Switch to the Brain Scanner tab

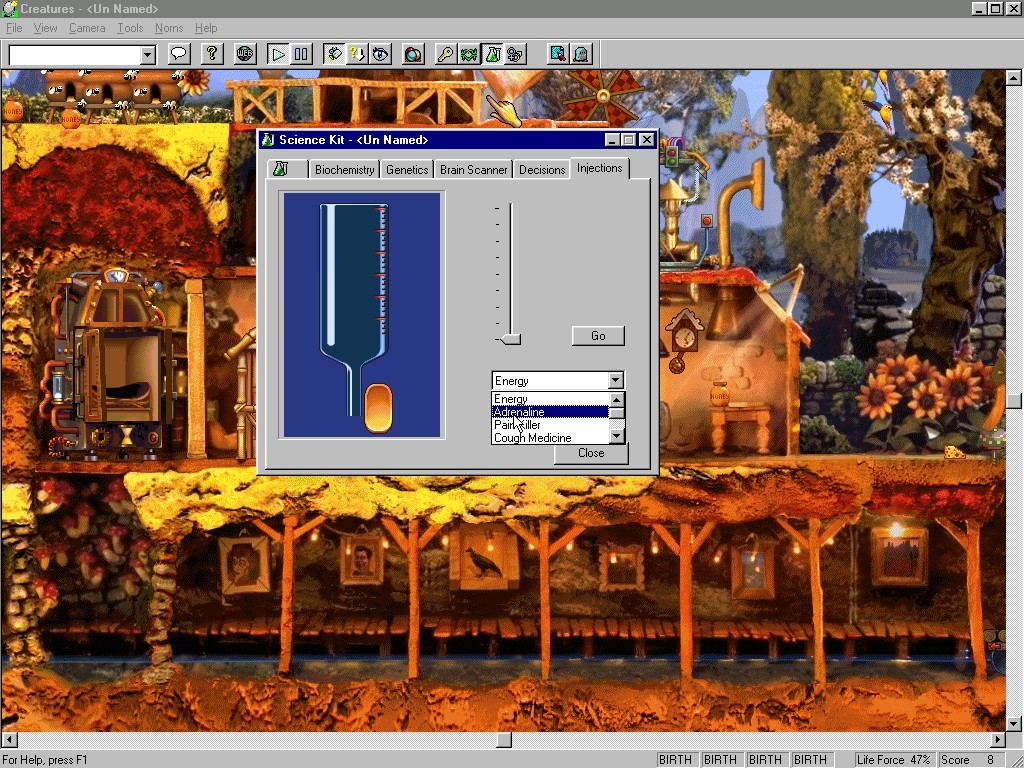474,170
